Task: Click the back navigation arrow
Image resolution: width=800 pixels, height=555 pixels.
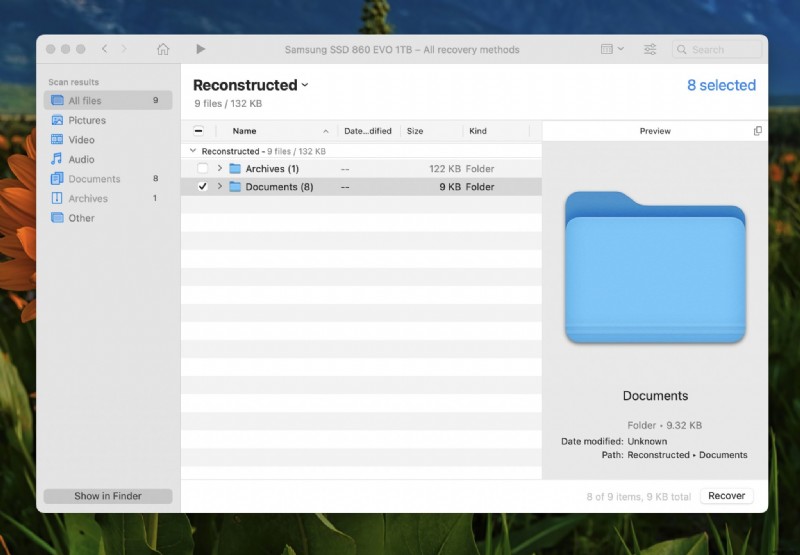Action: (105, 49)
